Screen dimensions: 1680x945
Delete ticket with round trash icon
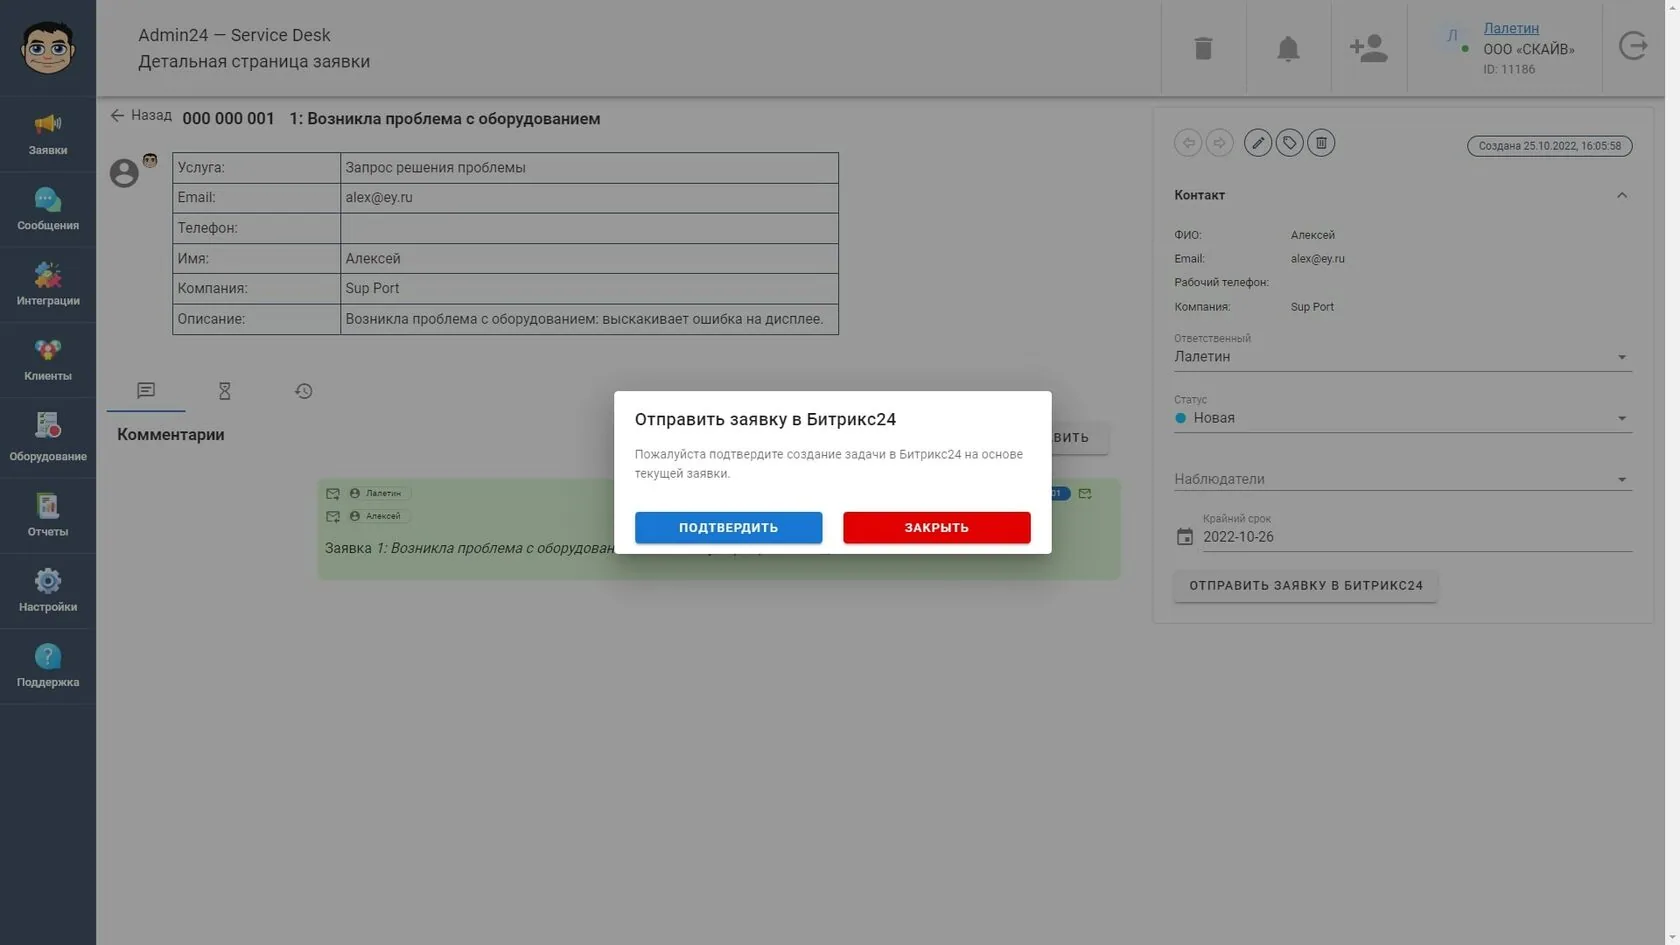click(x=1321, y=143)
